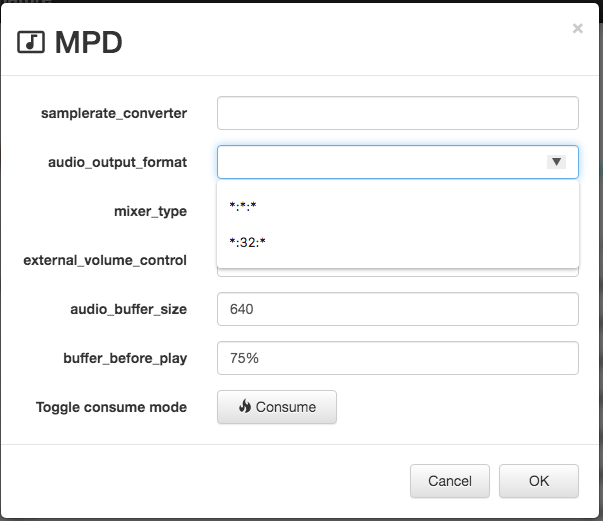Viewport: 603px width, 521px height.
Task: Click the Cancel button
Action: [450, 481]
